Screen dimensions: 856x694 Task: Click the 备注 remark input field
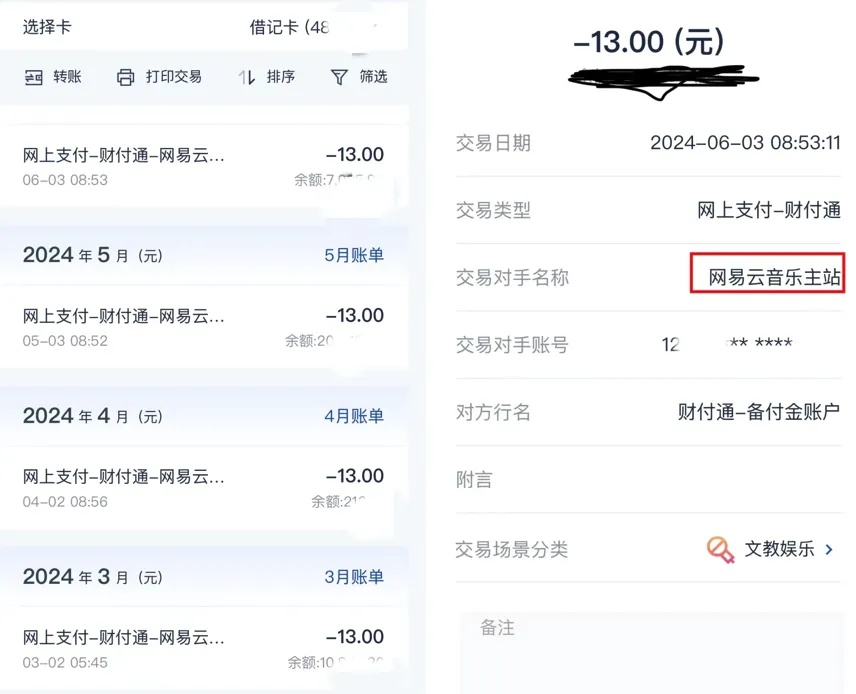pos(650,650)
